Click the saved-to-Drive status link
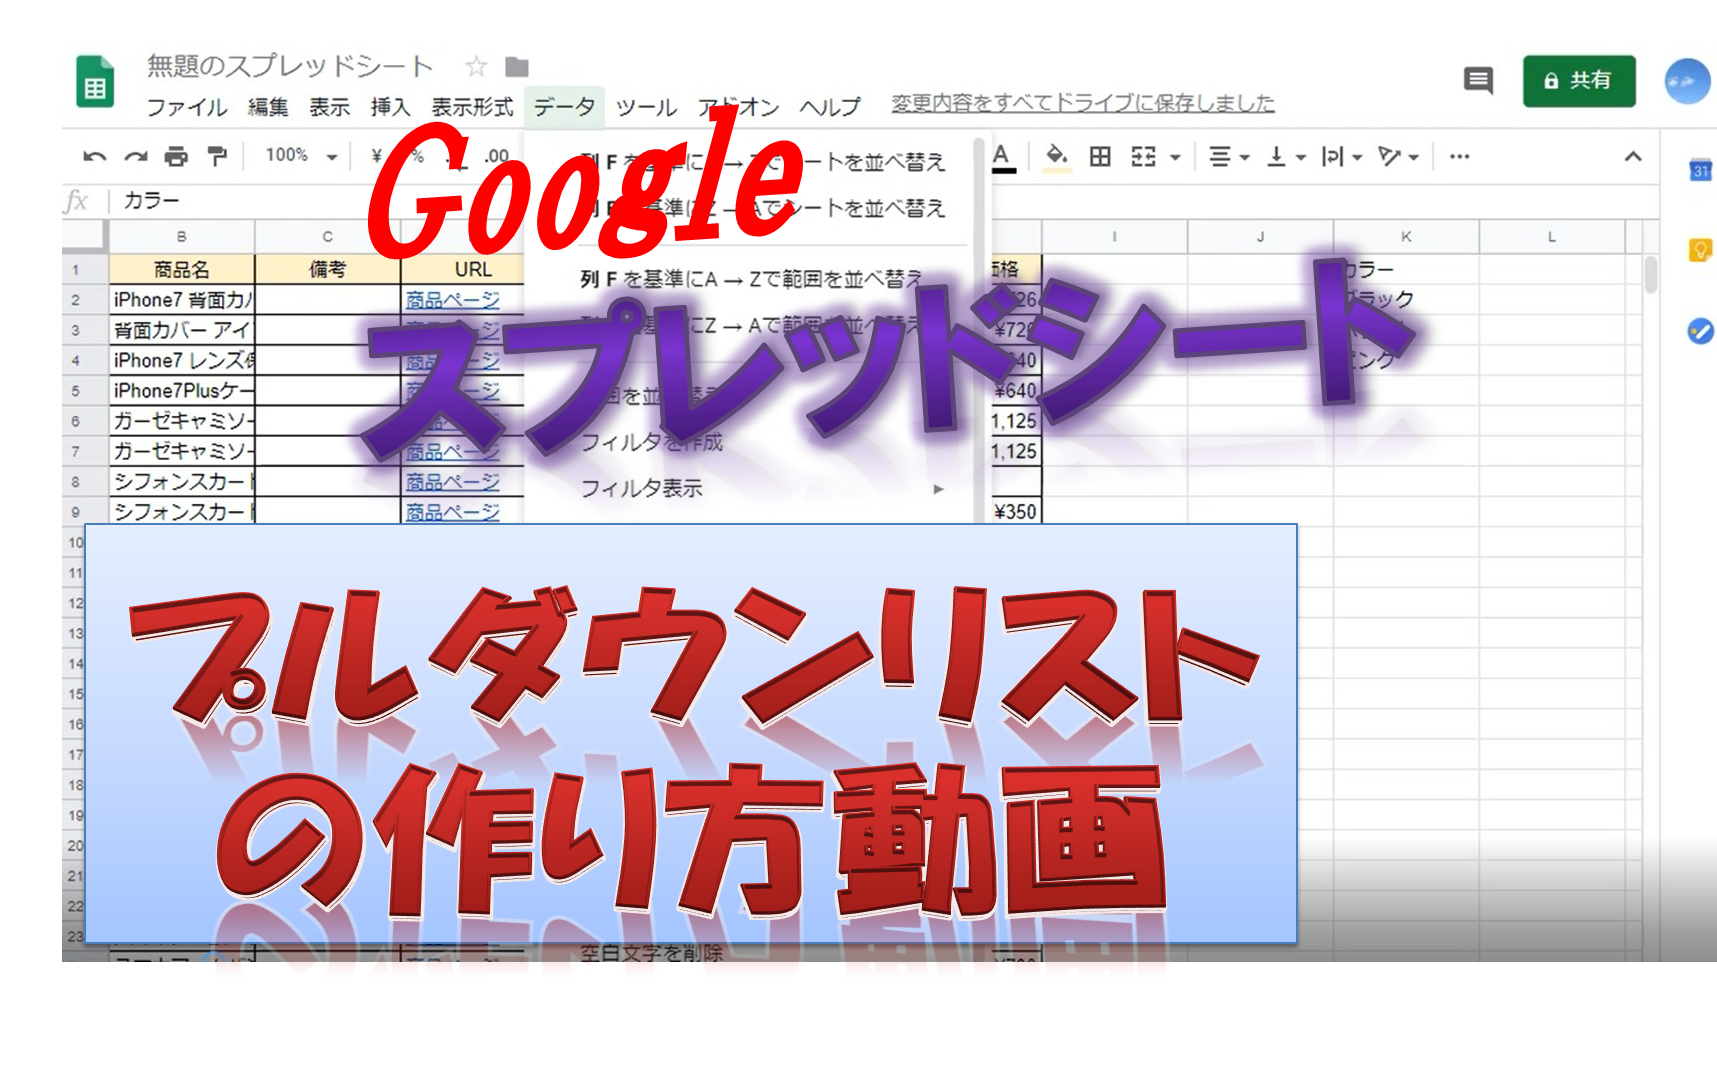This screenshot has width=1717, height=1072. click(1083, 103)
